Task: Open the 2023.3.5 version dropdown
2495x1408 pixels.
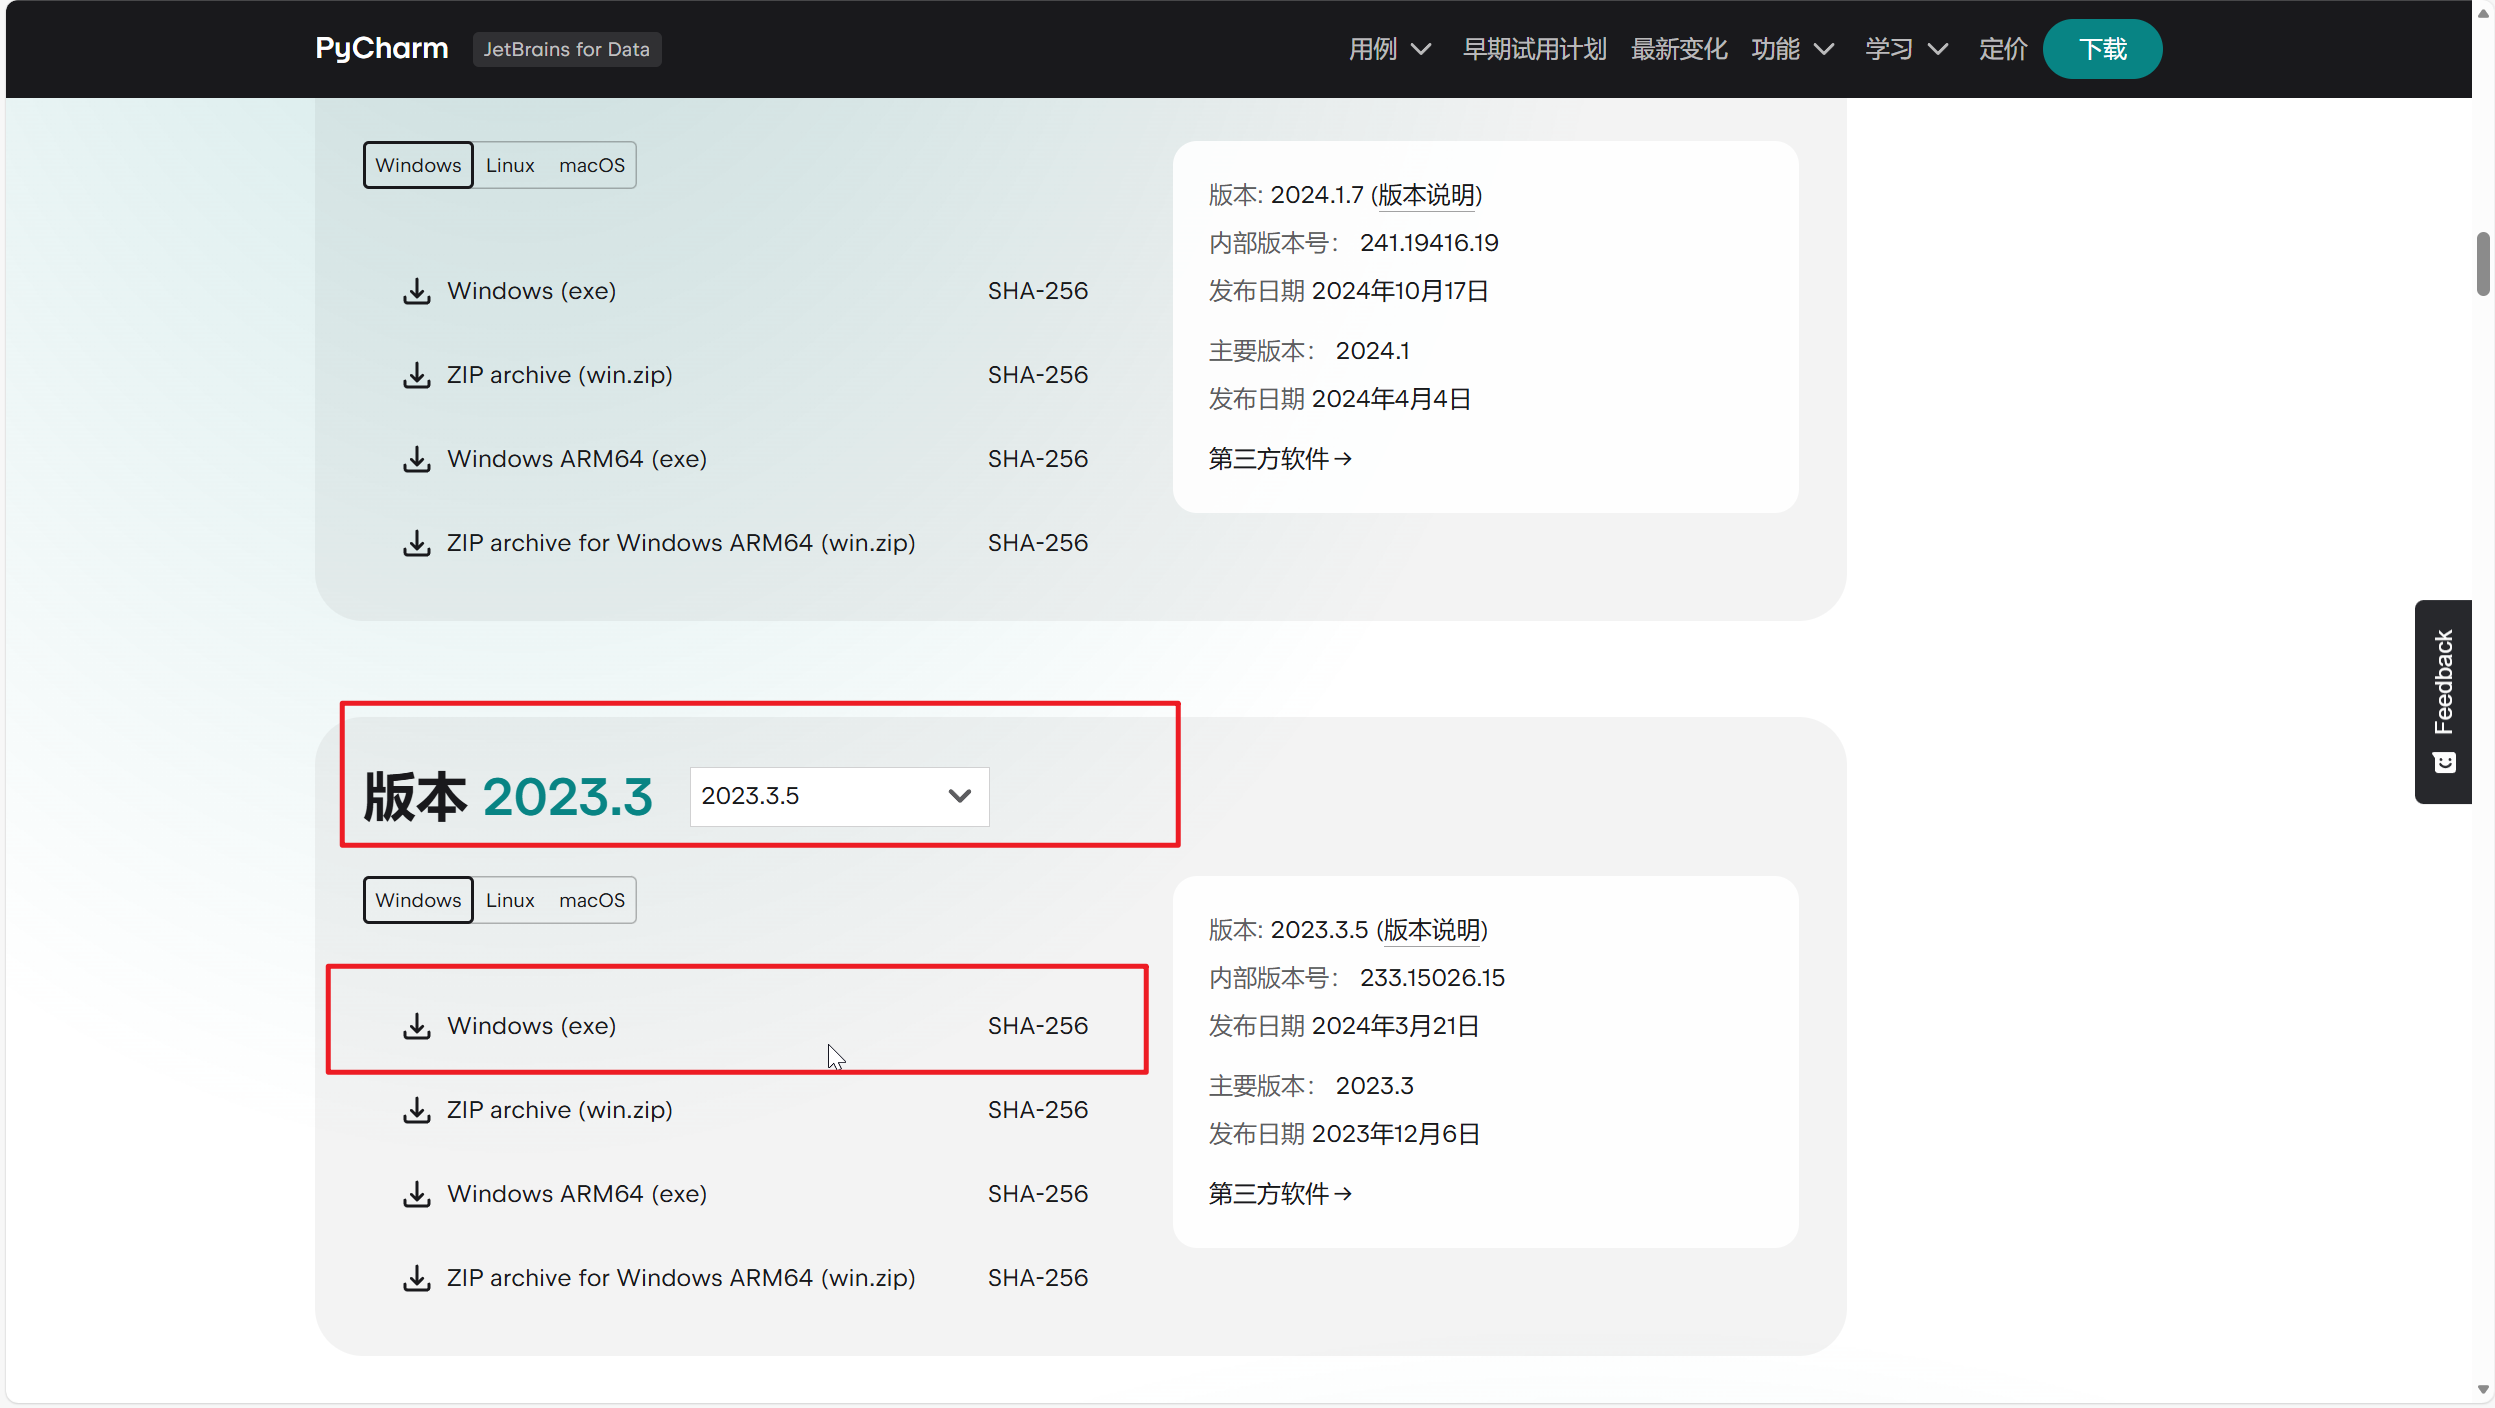Action: (838, 796)
